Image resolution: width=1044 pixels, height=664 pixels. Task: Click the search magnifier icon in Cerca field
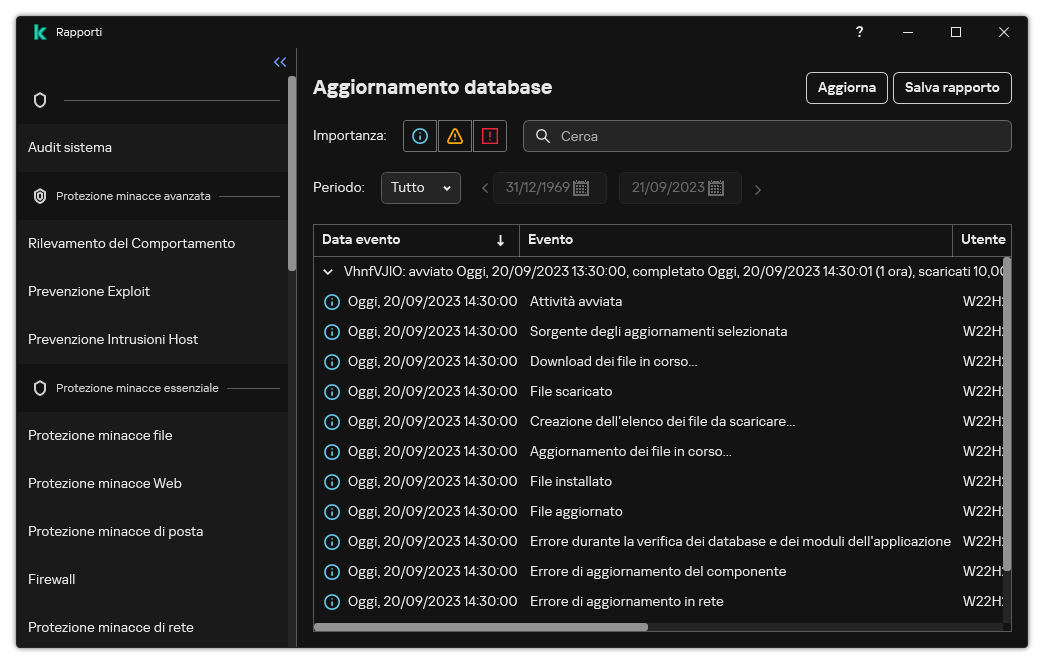(541, 136)
